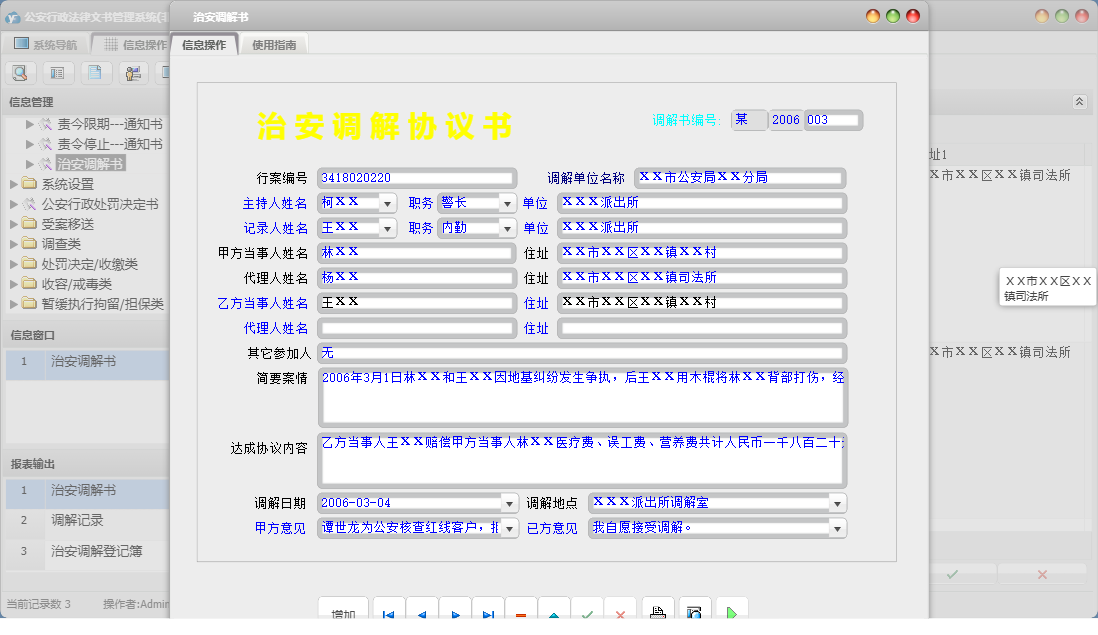Screen dimensions: 1098x635
Task: Open the 调解地点 location dropdown
Action: tap(836, 503)
